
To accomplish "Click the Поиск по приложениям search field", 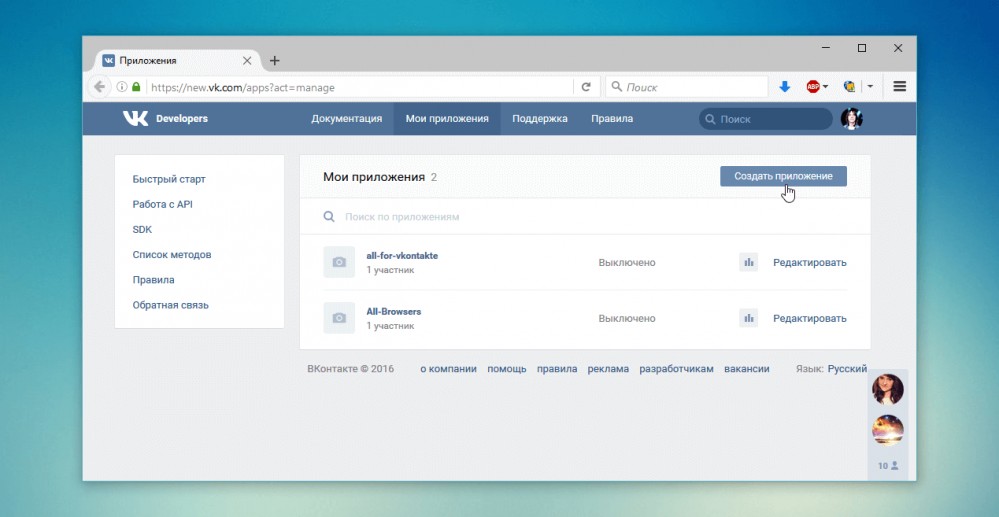I will point(585,217).
